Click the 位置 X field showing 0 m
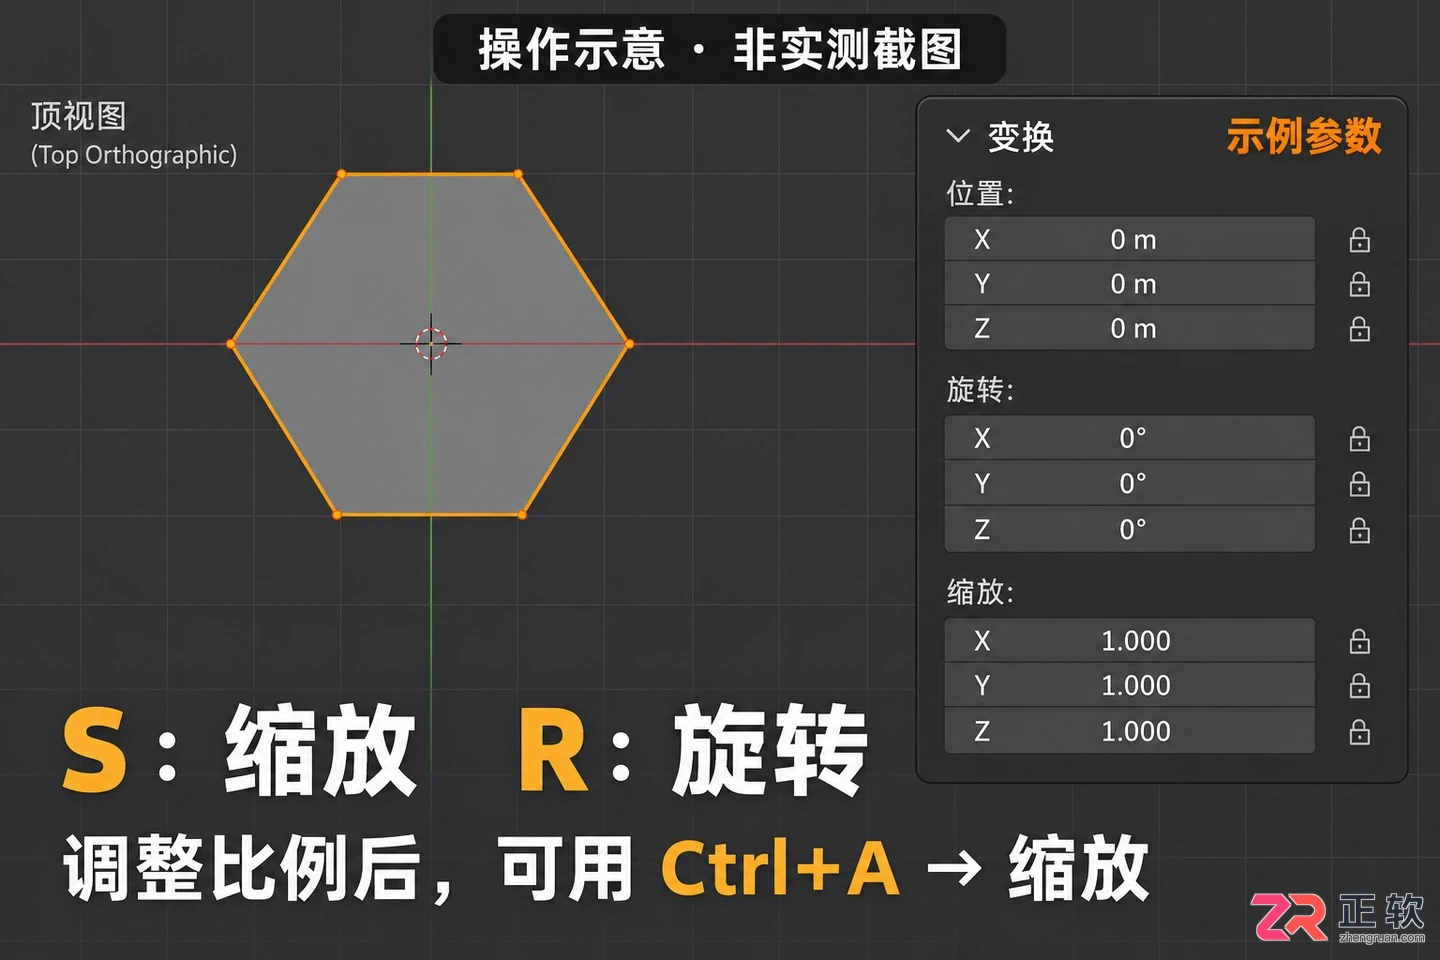The image size is (1440, 960). tap(1130, 239)
